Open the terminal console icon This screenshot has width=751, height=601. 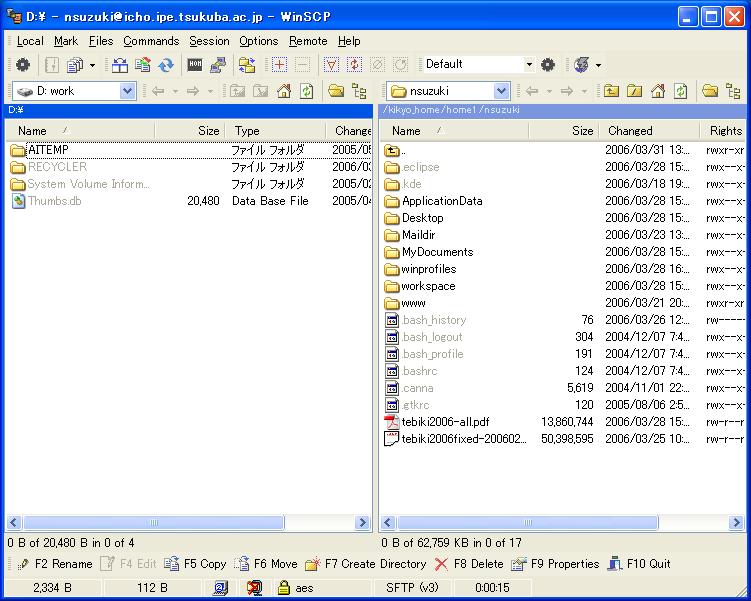click(x=195, y=64)
